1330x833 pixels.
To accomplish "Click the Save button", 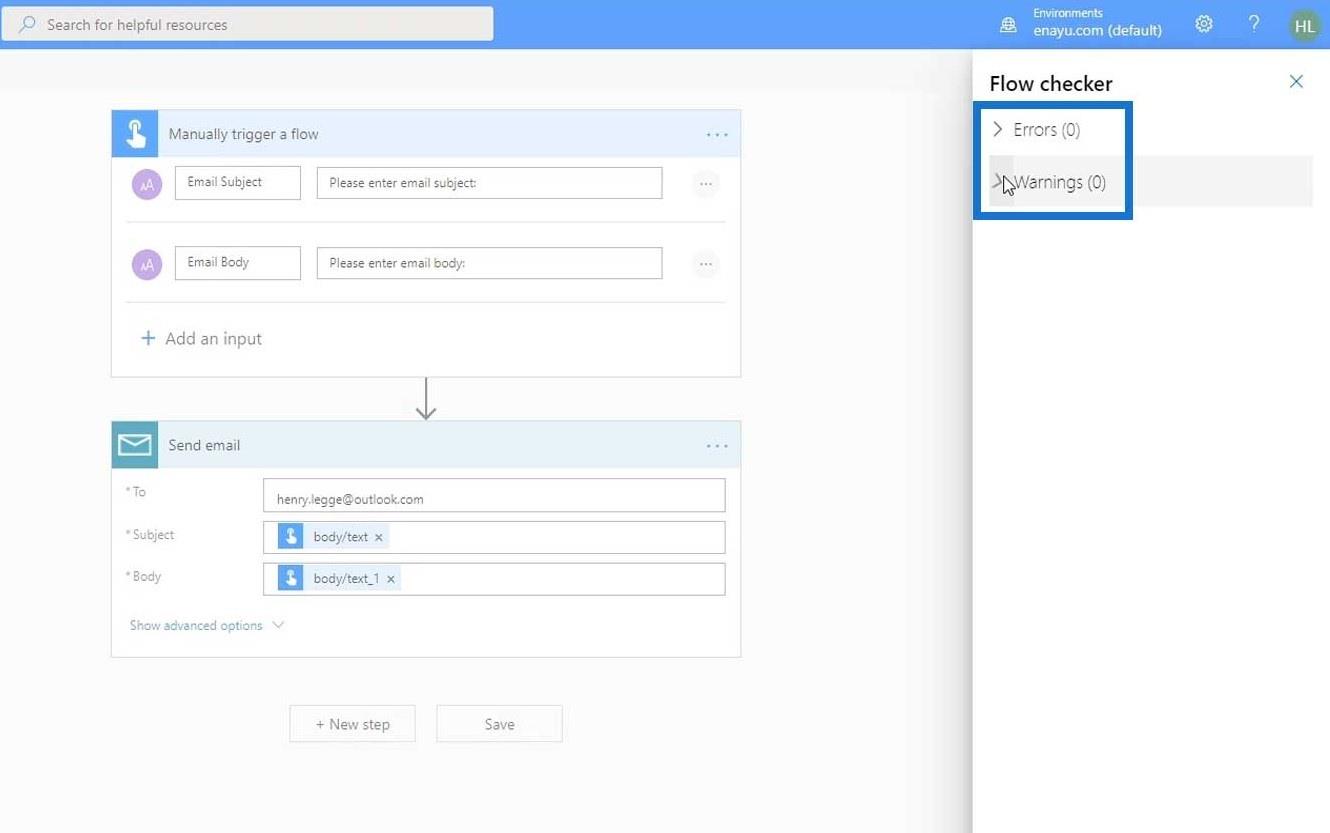I will point(499,724).
